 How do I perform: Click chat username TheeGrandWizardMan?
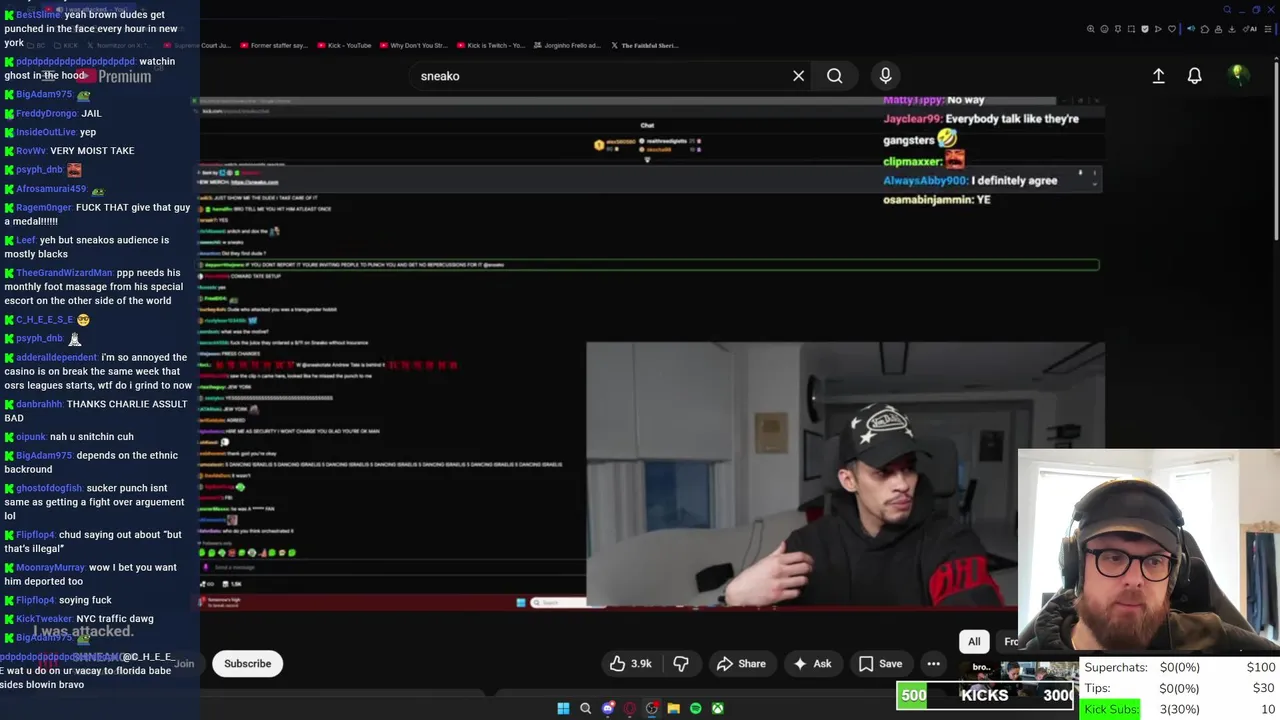(x=64, y=273)
